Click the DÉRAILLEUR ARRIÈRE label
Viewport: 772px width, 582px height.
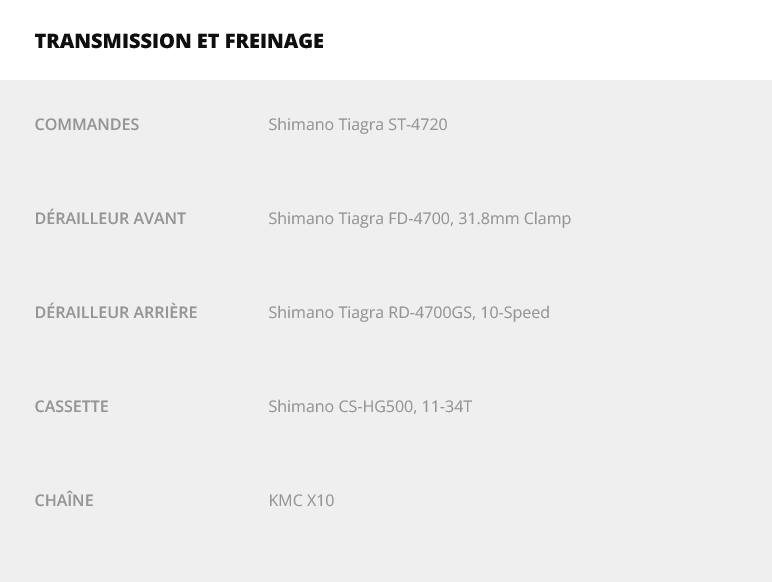116,313
